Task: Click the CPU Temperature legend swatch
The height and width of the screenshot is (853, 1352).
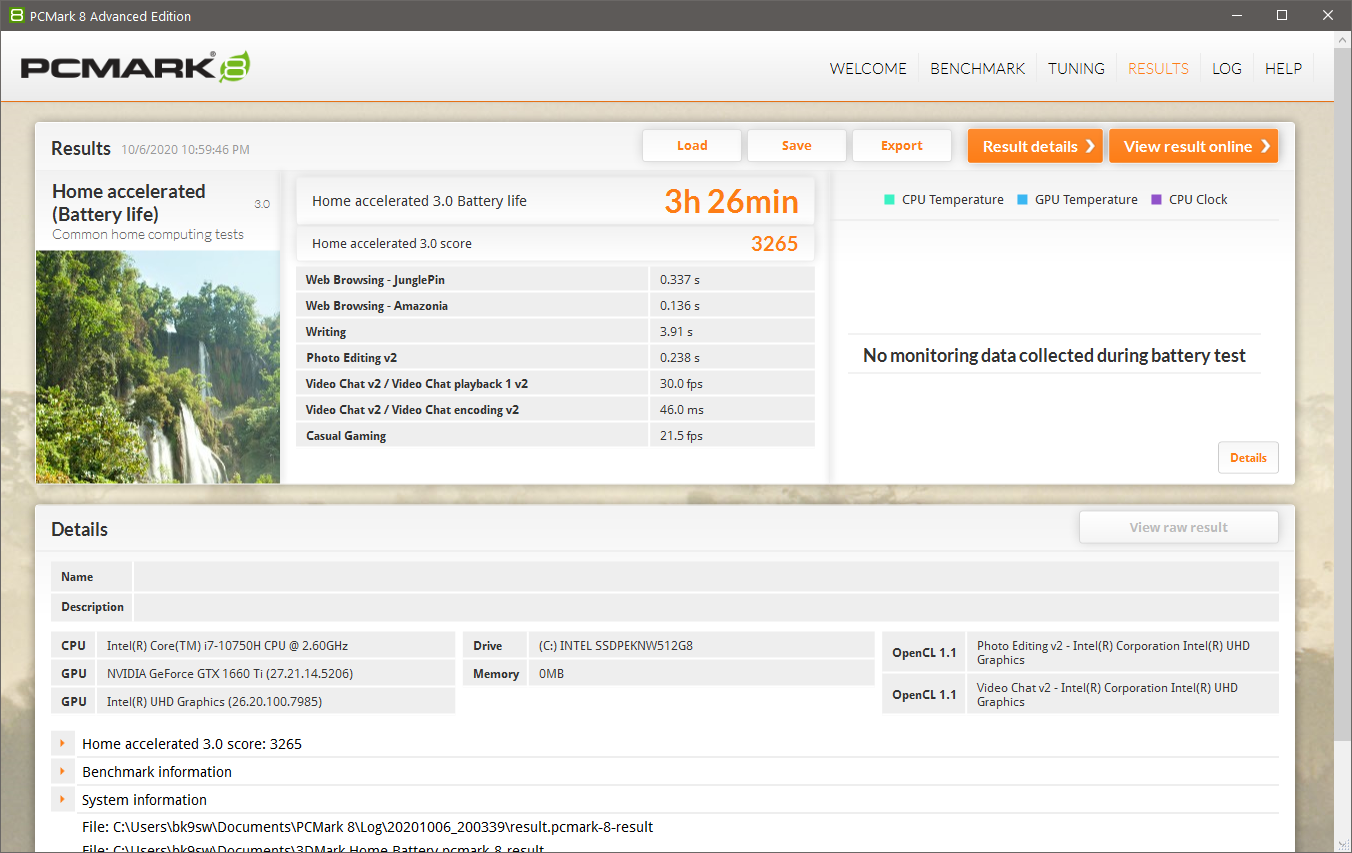Action: click(x=889, y=199)
